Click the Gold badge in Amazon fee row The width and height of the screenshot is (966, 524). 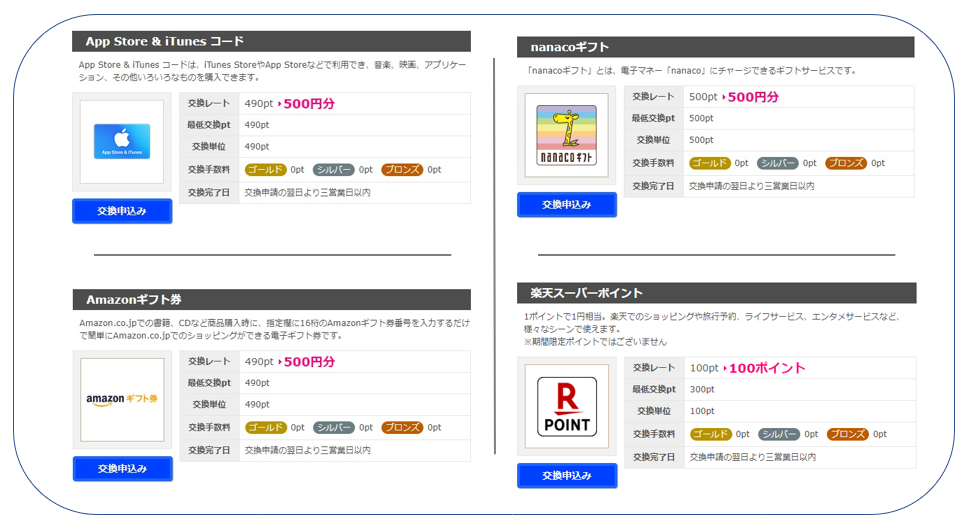[x=266, y=427]
